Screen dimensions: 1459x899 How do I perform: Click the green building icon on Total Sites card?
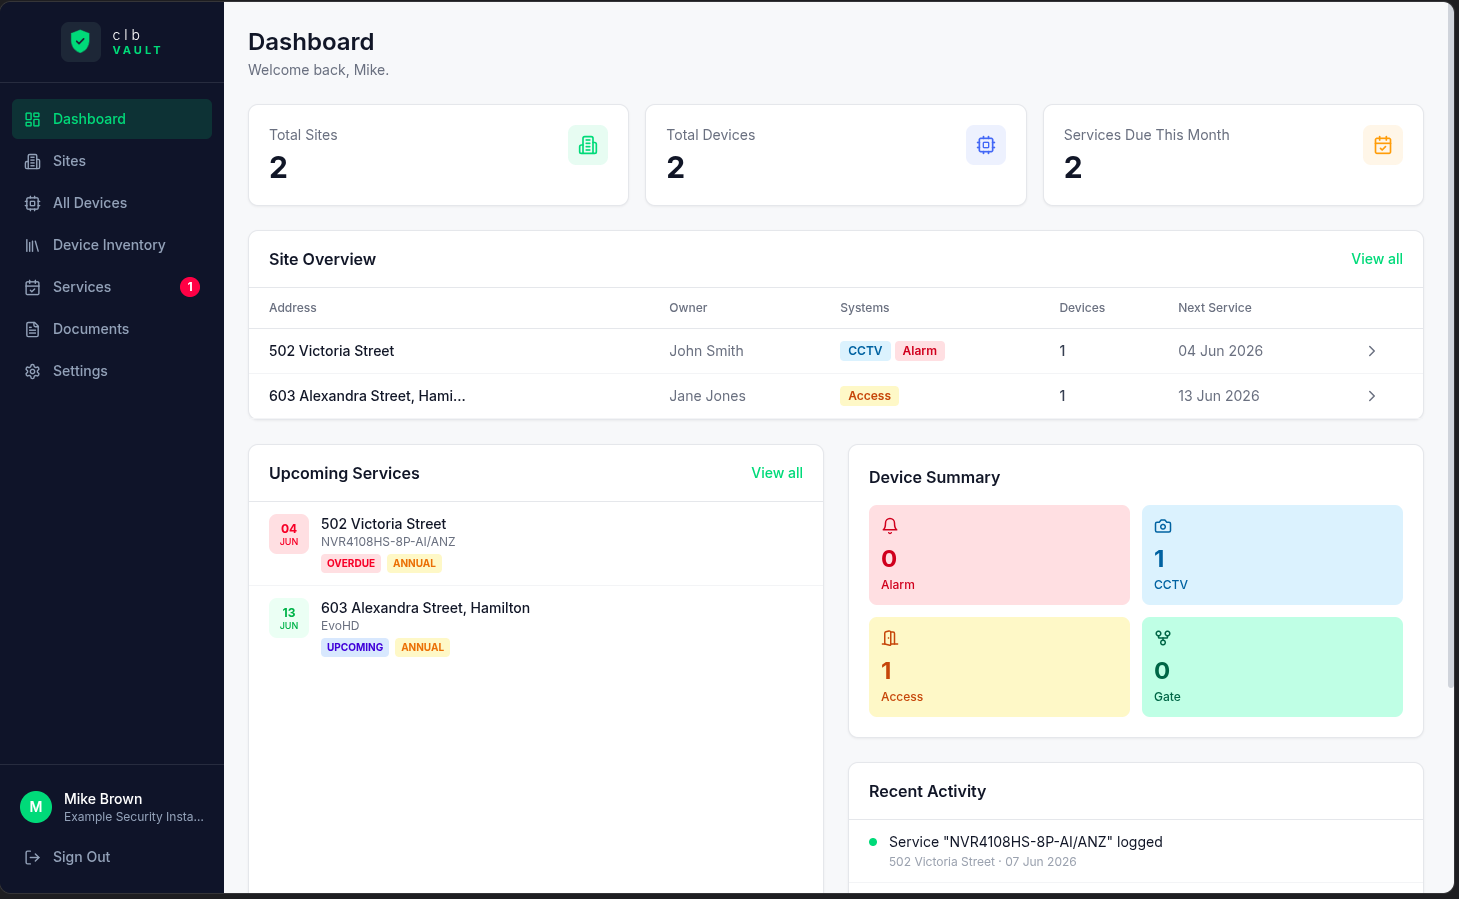(588, 145)
